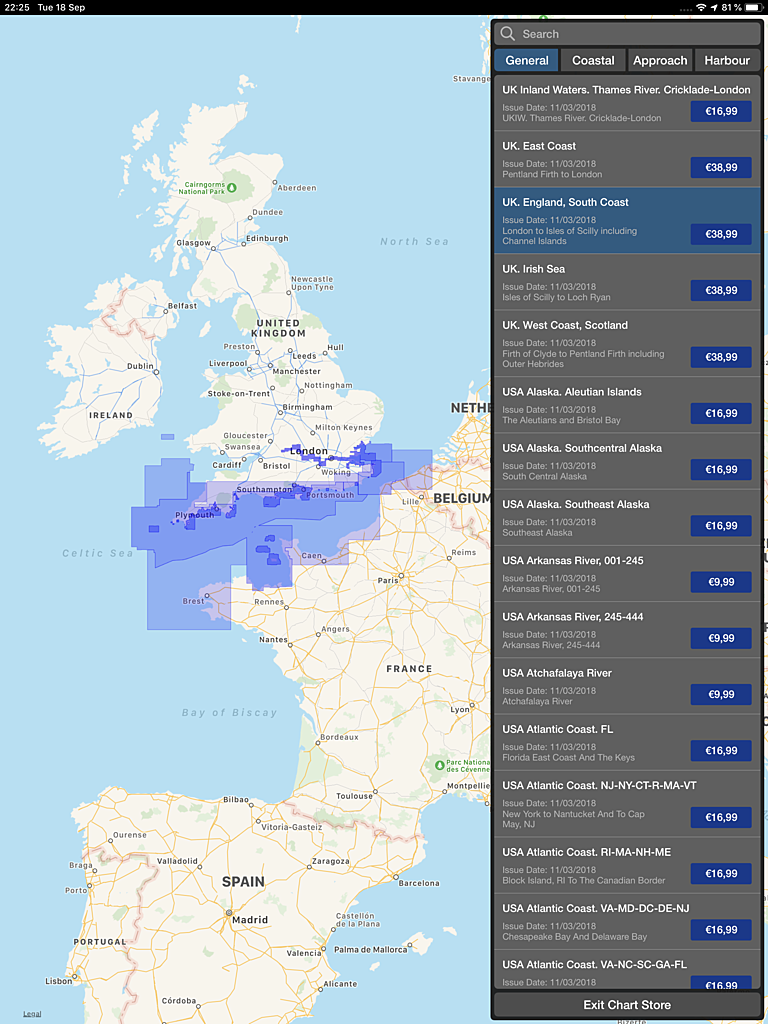Switch to the General tab

coord(526,60)
